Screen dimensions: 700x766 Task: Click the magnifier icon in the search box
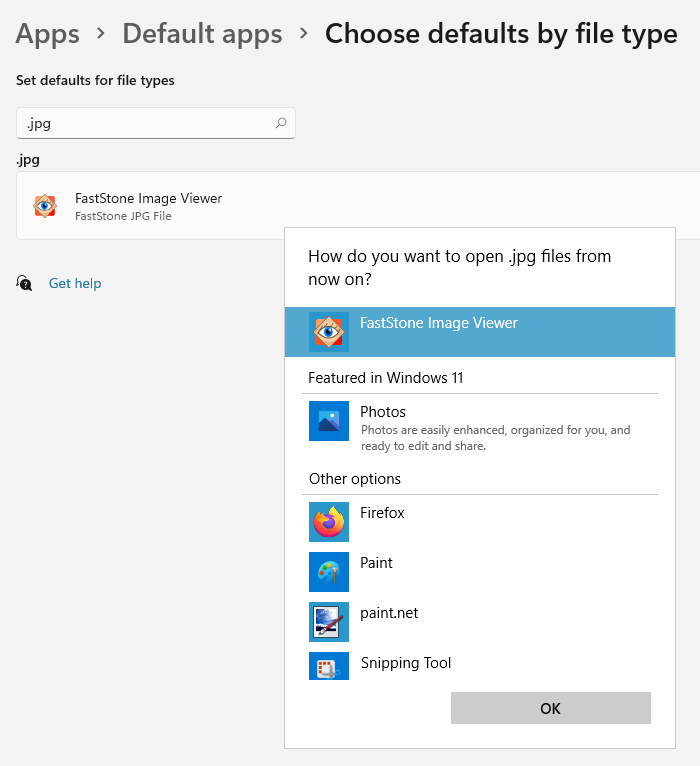point(281,124)
